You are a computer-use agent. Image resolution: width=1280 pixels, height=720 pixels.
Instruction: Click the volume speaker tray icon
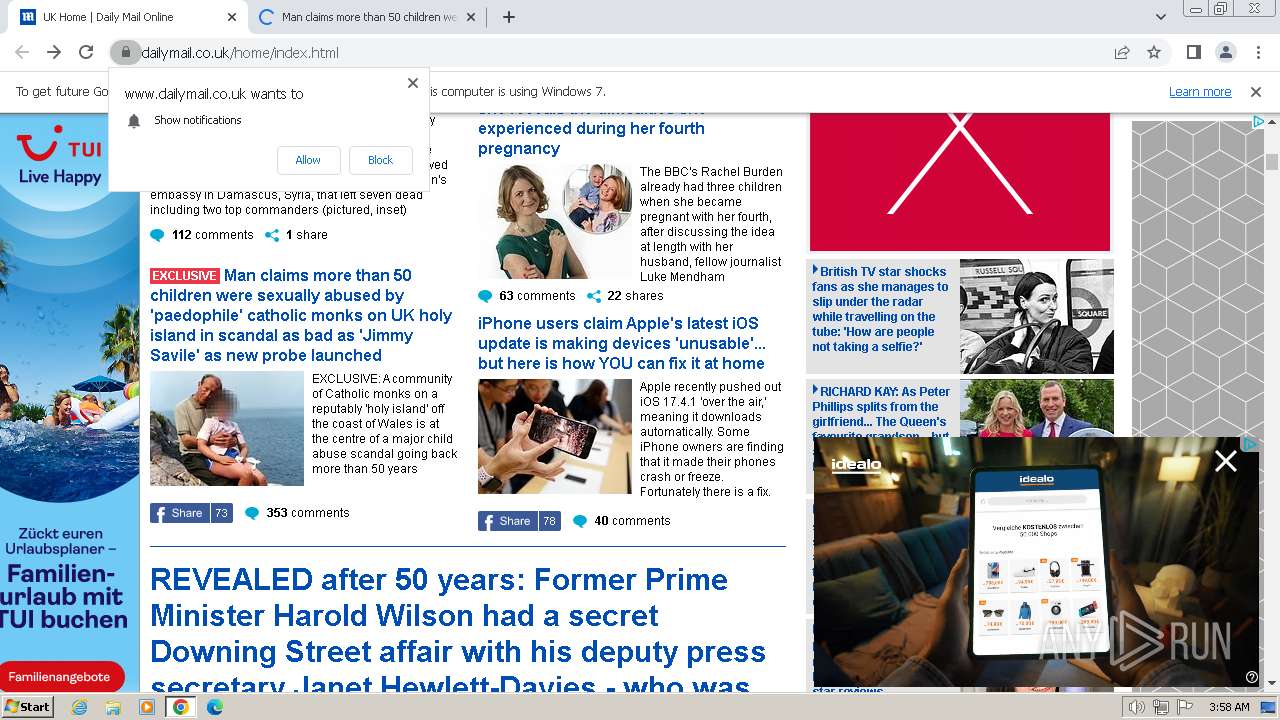coord(1137,707)
